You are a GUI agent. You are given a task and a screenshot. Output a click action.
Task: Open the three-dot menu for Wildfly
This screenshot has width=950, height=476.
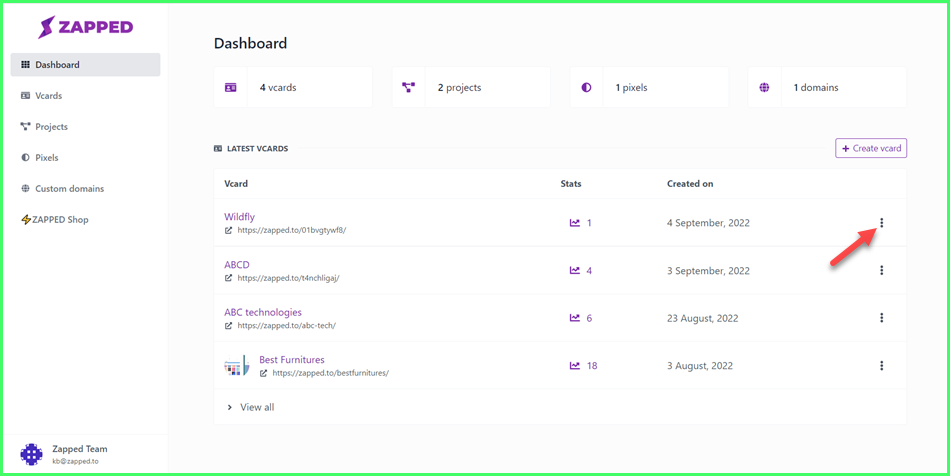(882, 223)
